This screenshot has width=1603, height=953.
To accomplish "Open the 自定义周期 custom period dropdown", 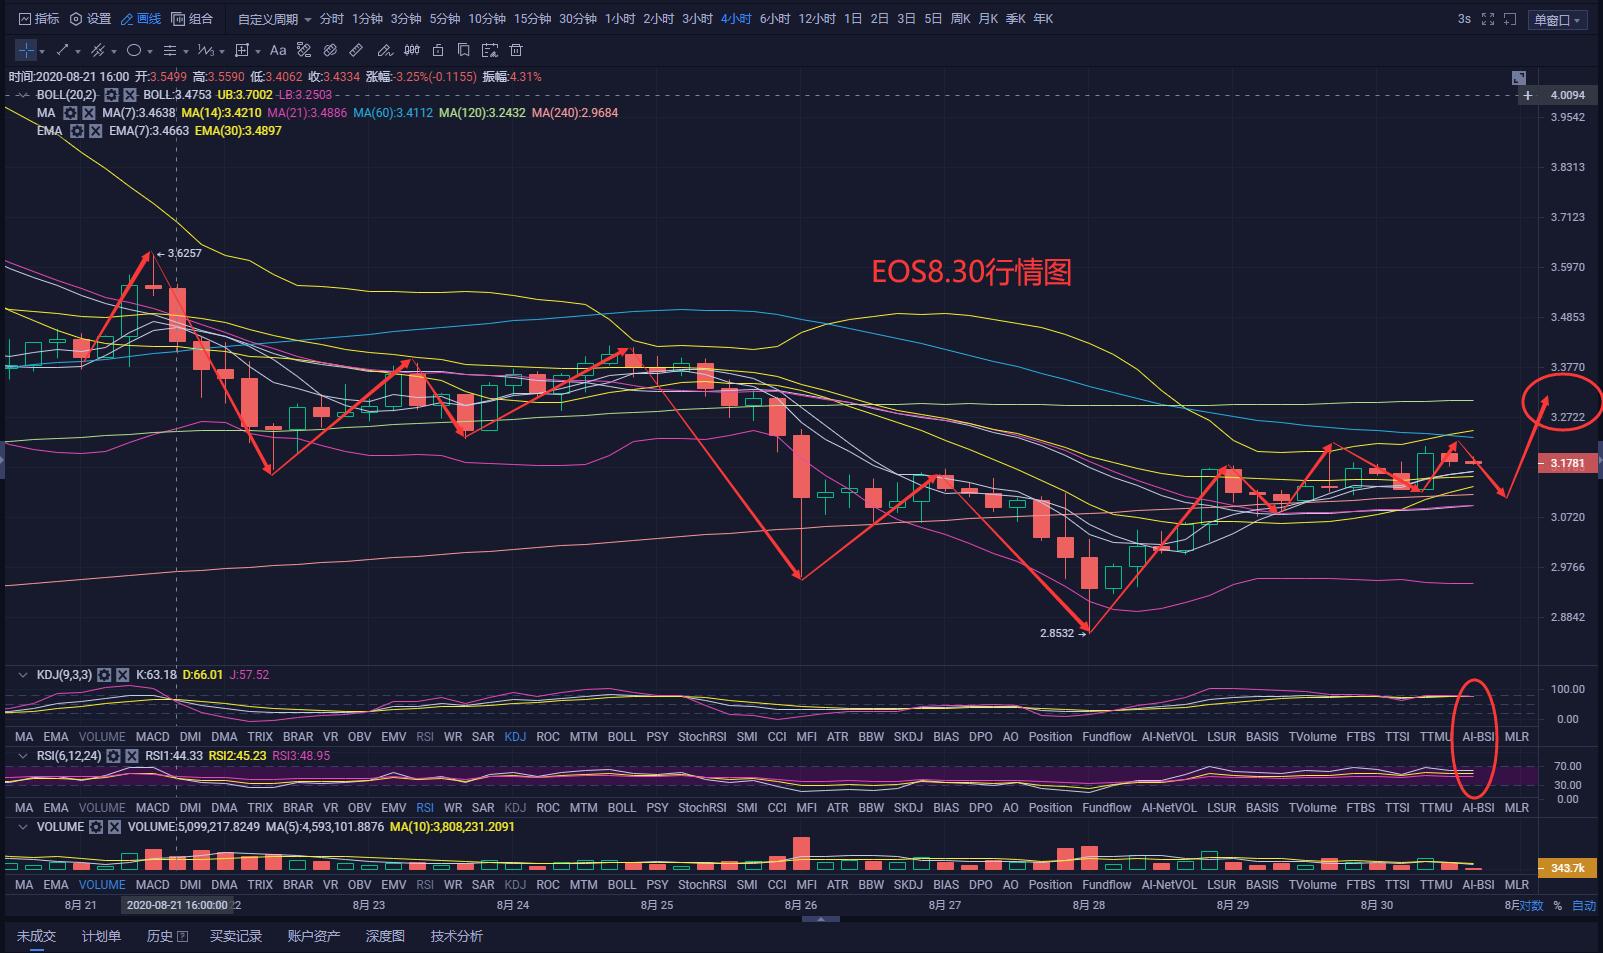I will pyautogui.click(x=274, y=19).
